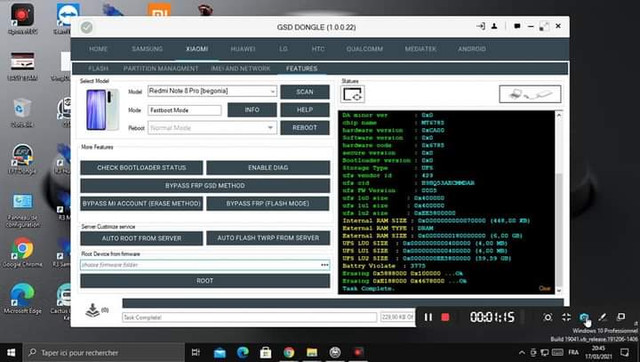Screen dimensions: 640x362
Task: Click the login arrow icon in title bar
Action: pyautogui.click(x=480, y=27)
